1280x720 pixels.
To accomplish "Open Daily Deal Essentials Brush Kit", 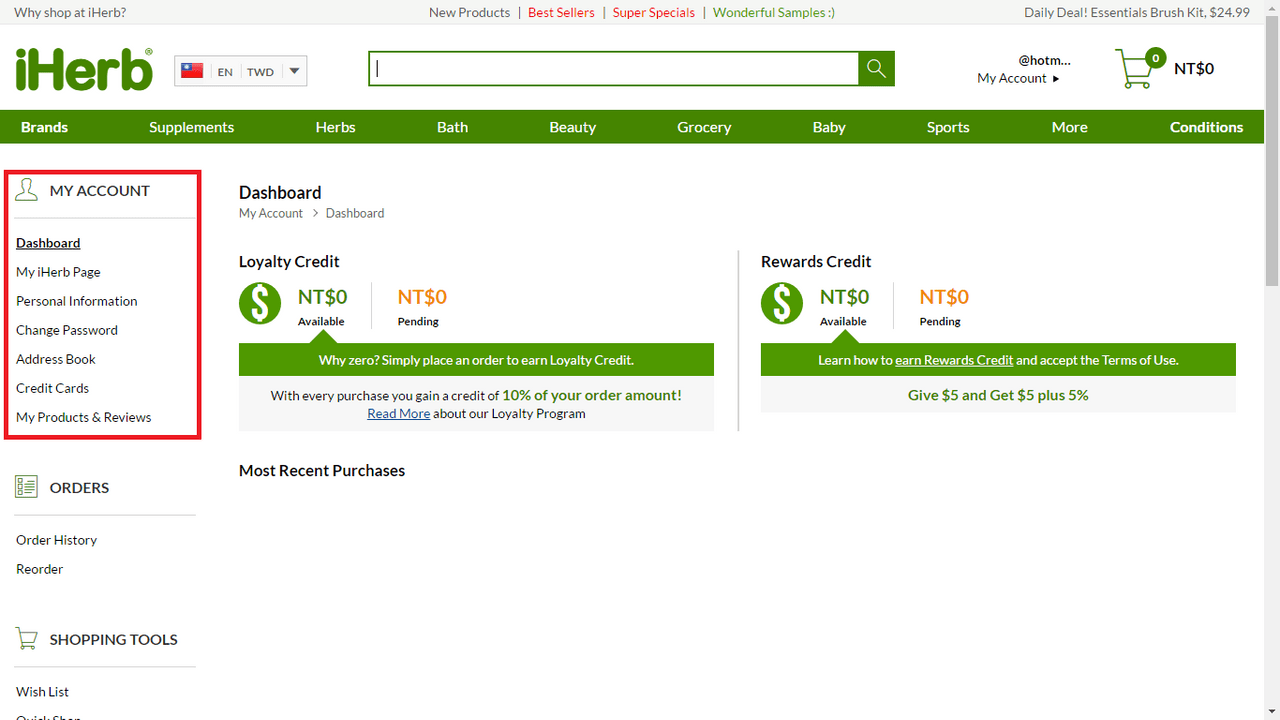I will click(x=1137, y=13).
